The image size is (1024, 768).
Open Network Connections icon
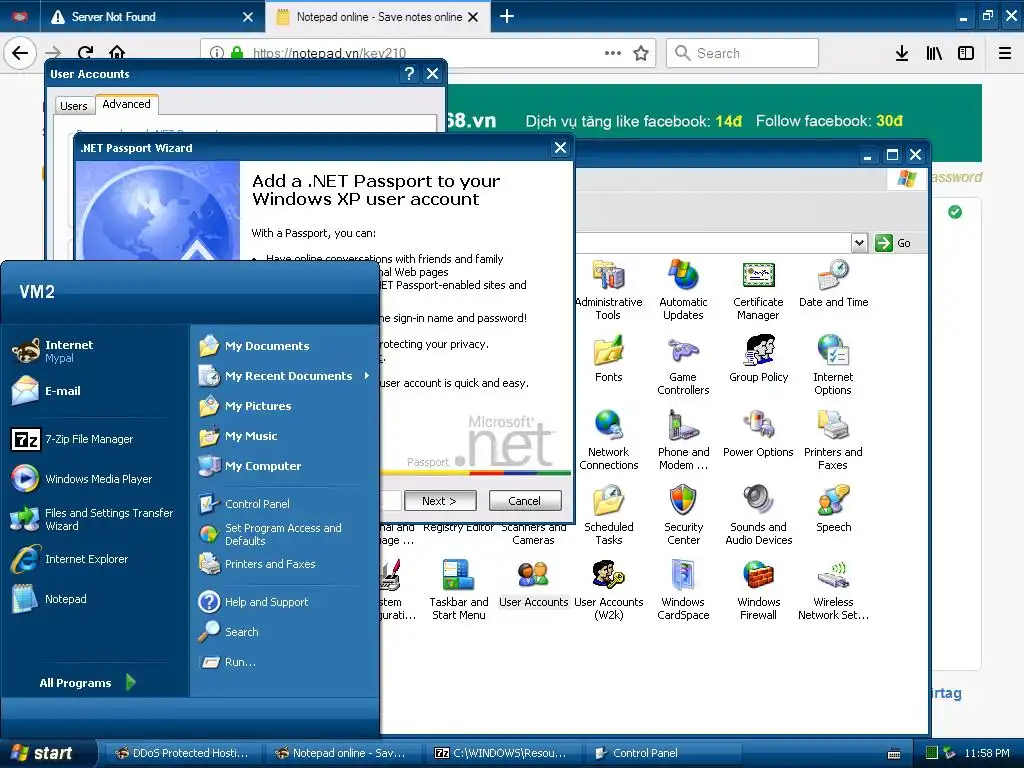point(608,440)
